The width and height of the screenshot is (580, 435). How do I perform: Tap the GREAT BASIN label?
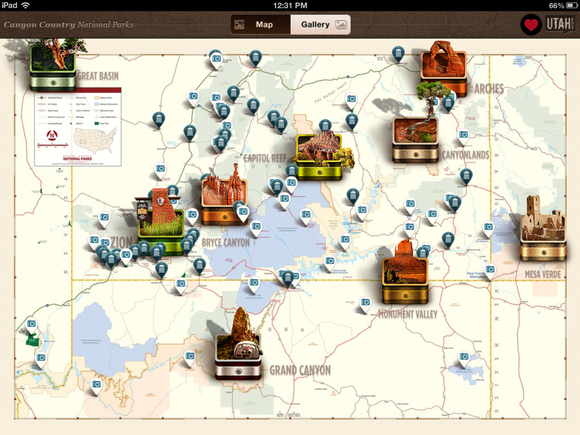tap(98, 76)
